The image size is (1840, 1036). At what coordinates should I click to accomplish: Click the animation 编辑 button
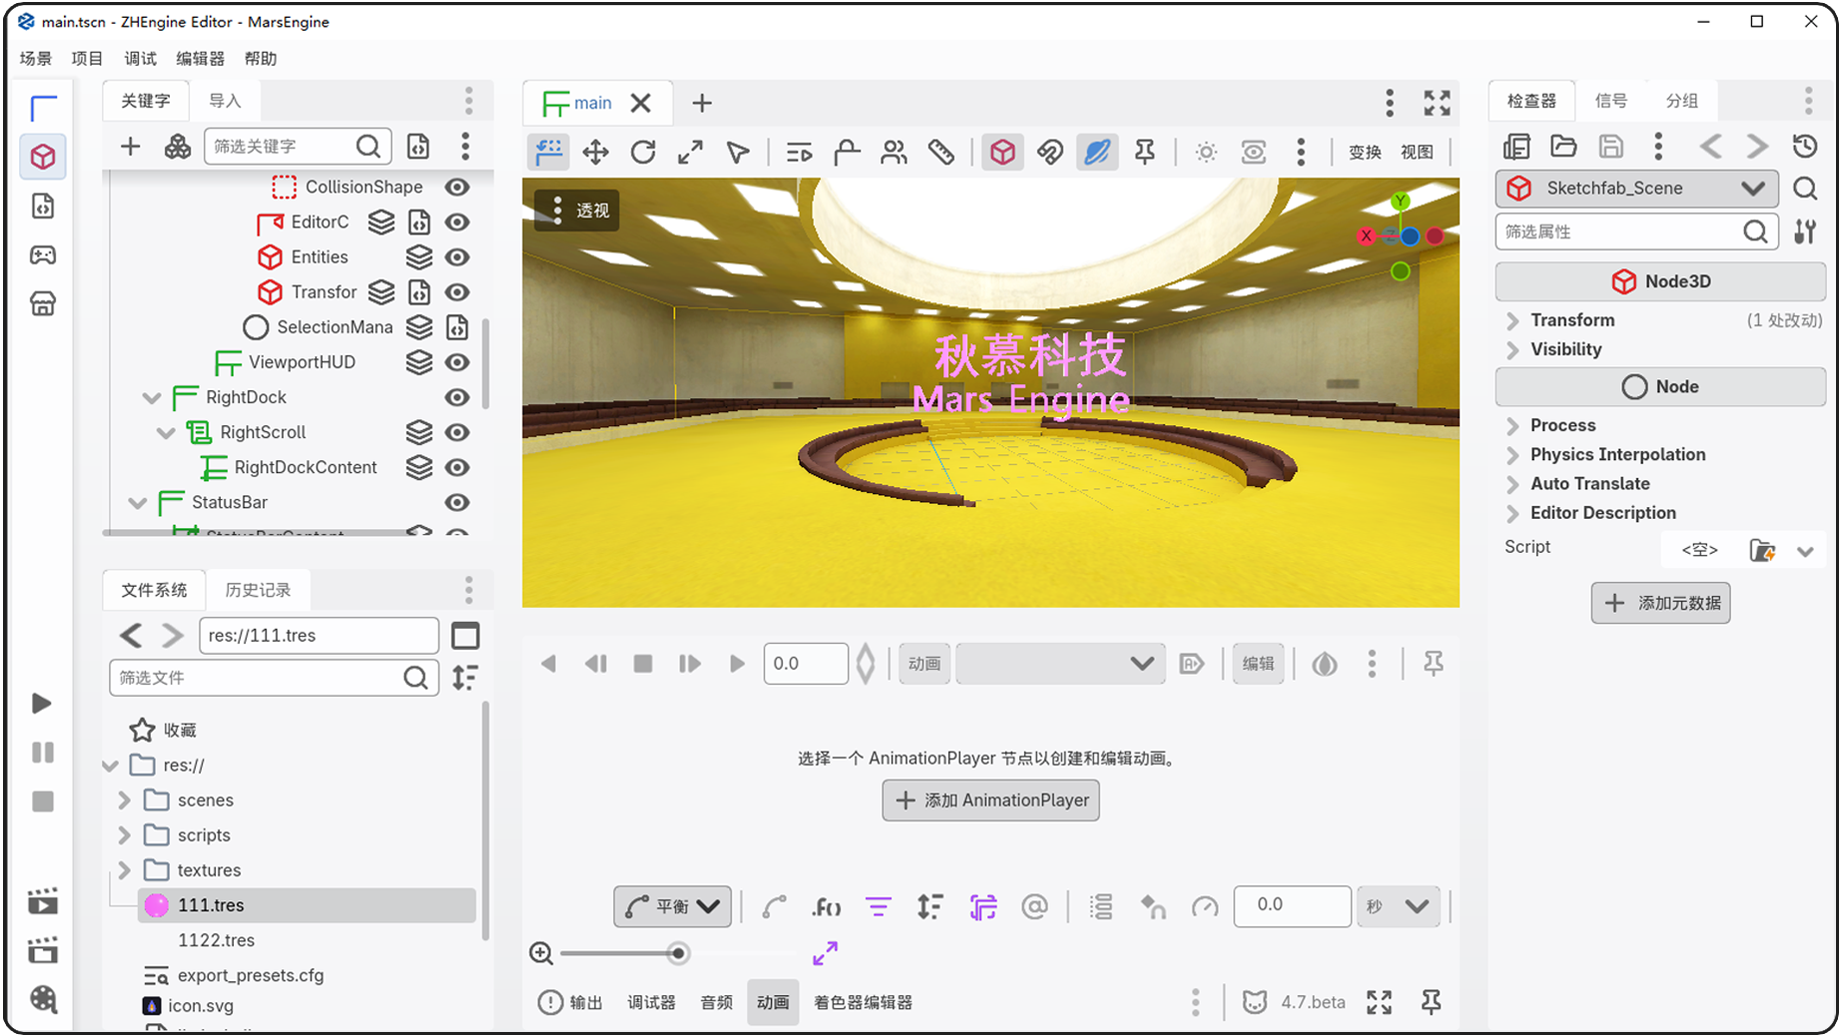click(x=1258, y=664)
